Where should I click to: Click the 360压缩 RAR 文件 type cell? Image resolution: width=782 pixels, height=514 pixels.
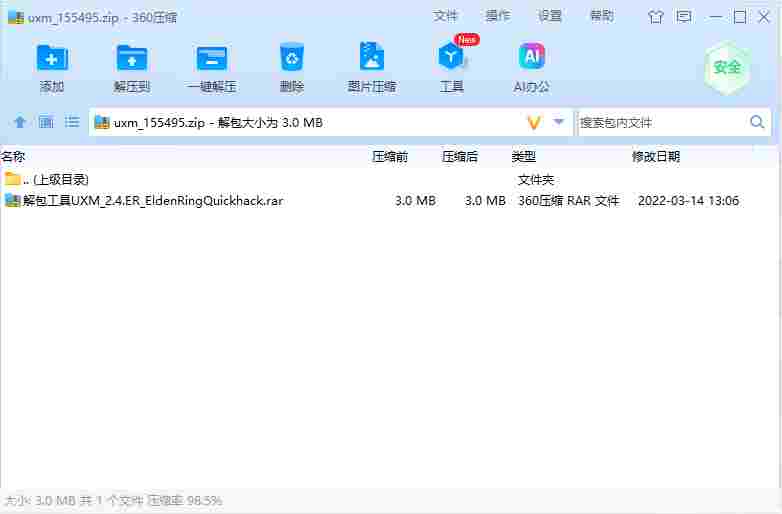[569, 200]
